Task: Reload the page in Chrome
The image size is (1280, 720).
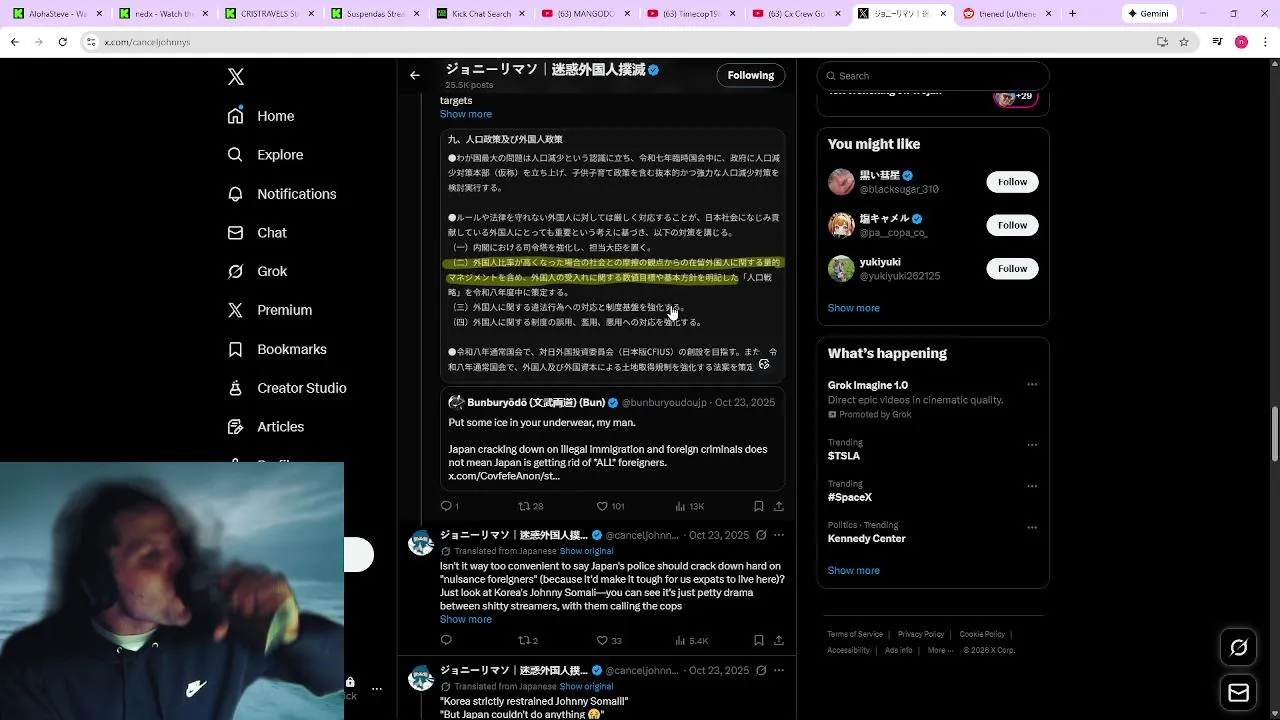Action: [63, 42]
